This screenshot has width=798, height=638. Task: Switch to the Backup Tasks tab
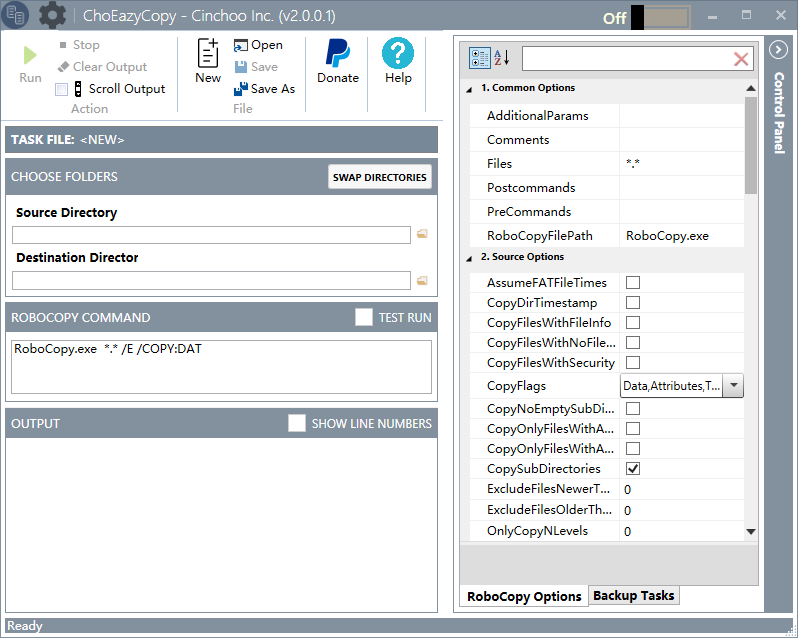coord(634,595)
